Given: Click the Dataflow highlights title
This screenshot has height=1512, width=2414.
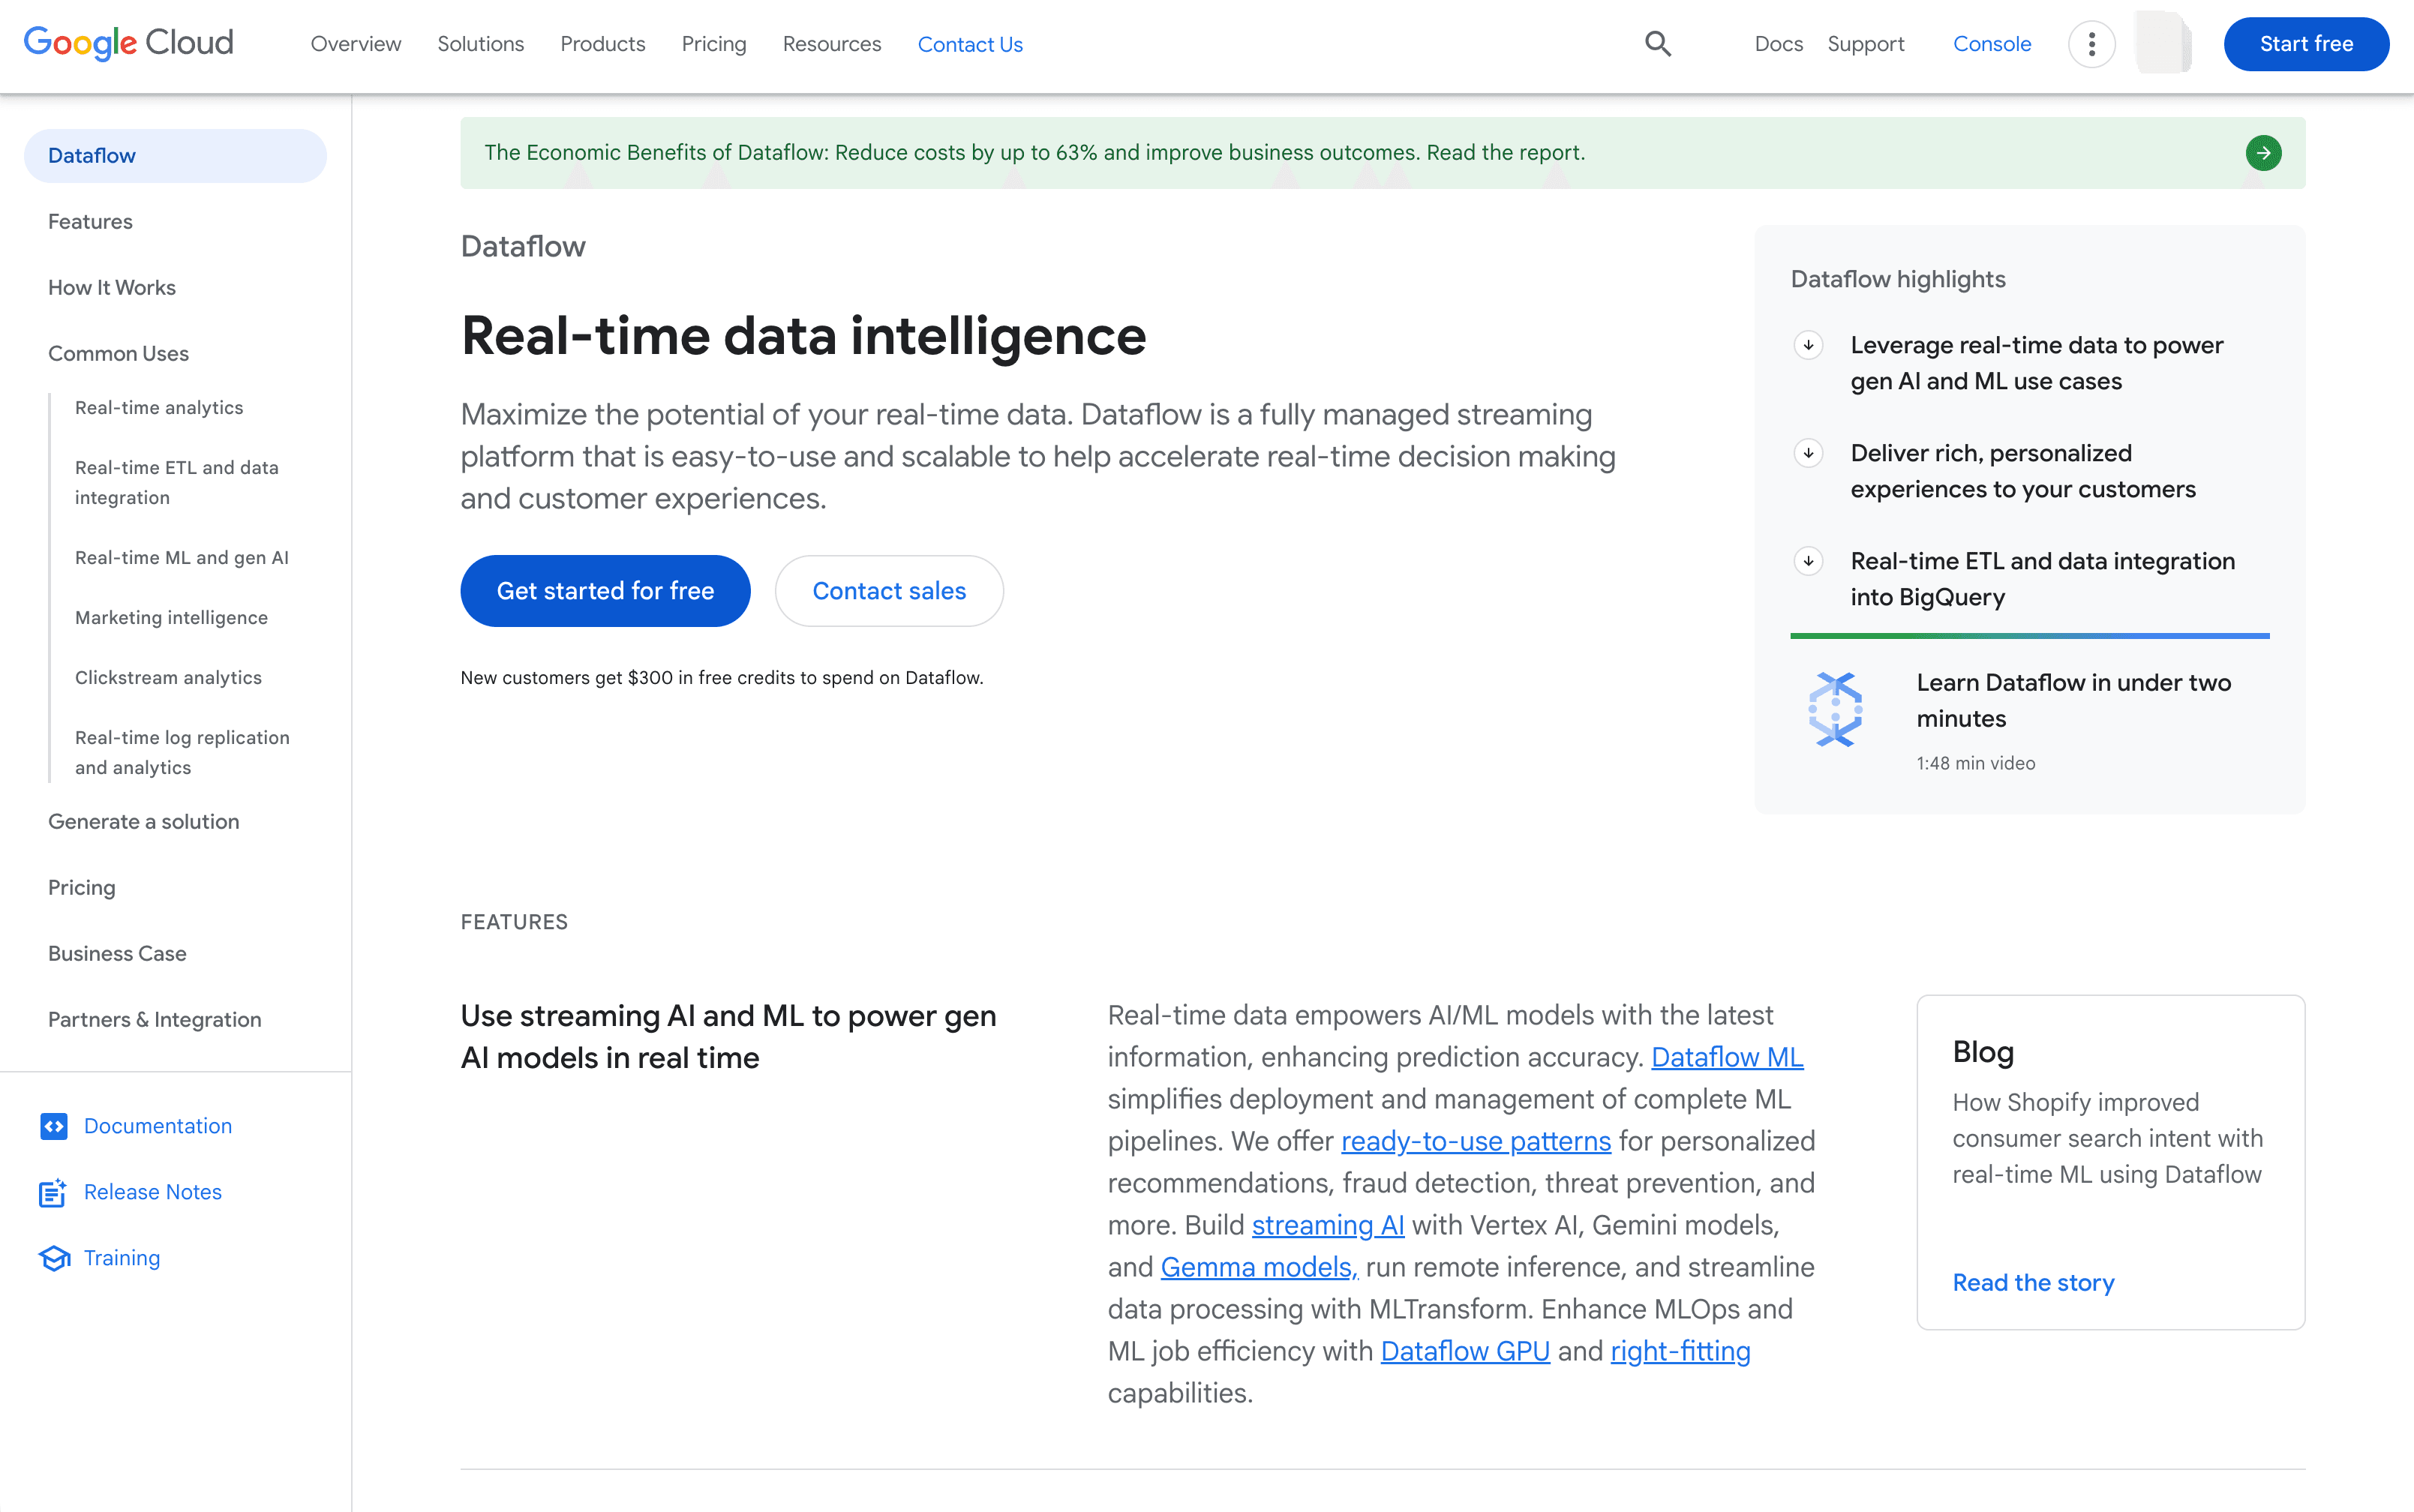Looking at the screenshot, I should (x=1898, y=279).
